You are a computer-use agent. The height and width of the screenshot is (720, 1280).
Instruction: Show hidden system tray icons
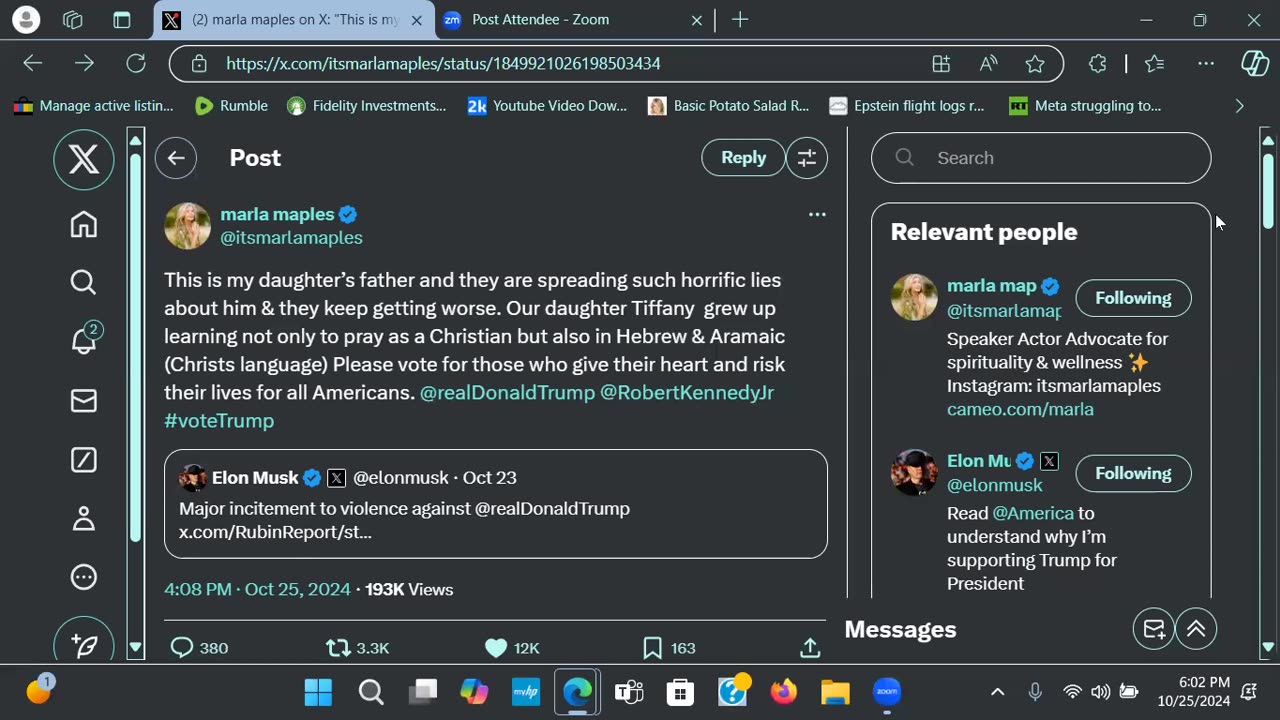[x=997, y=692]
